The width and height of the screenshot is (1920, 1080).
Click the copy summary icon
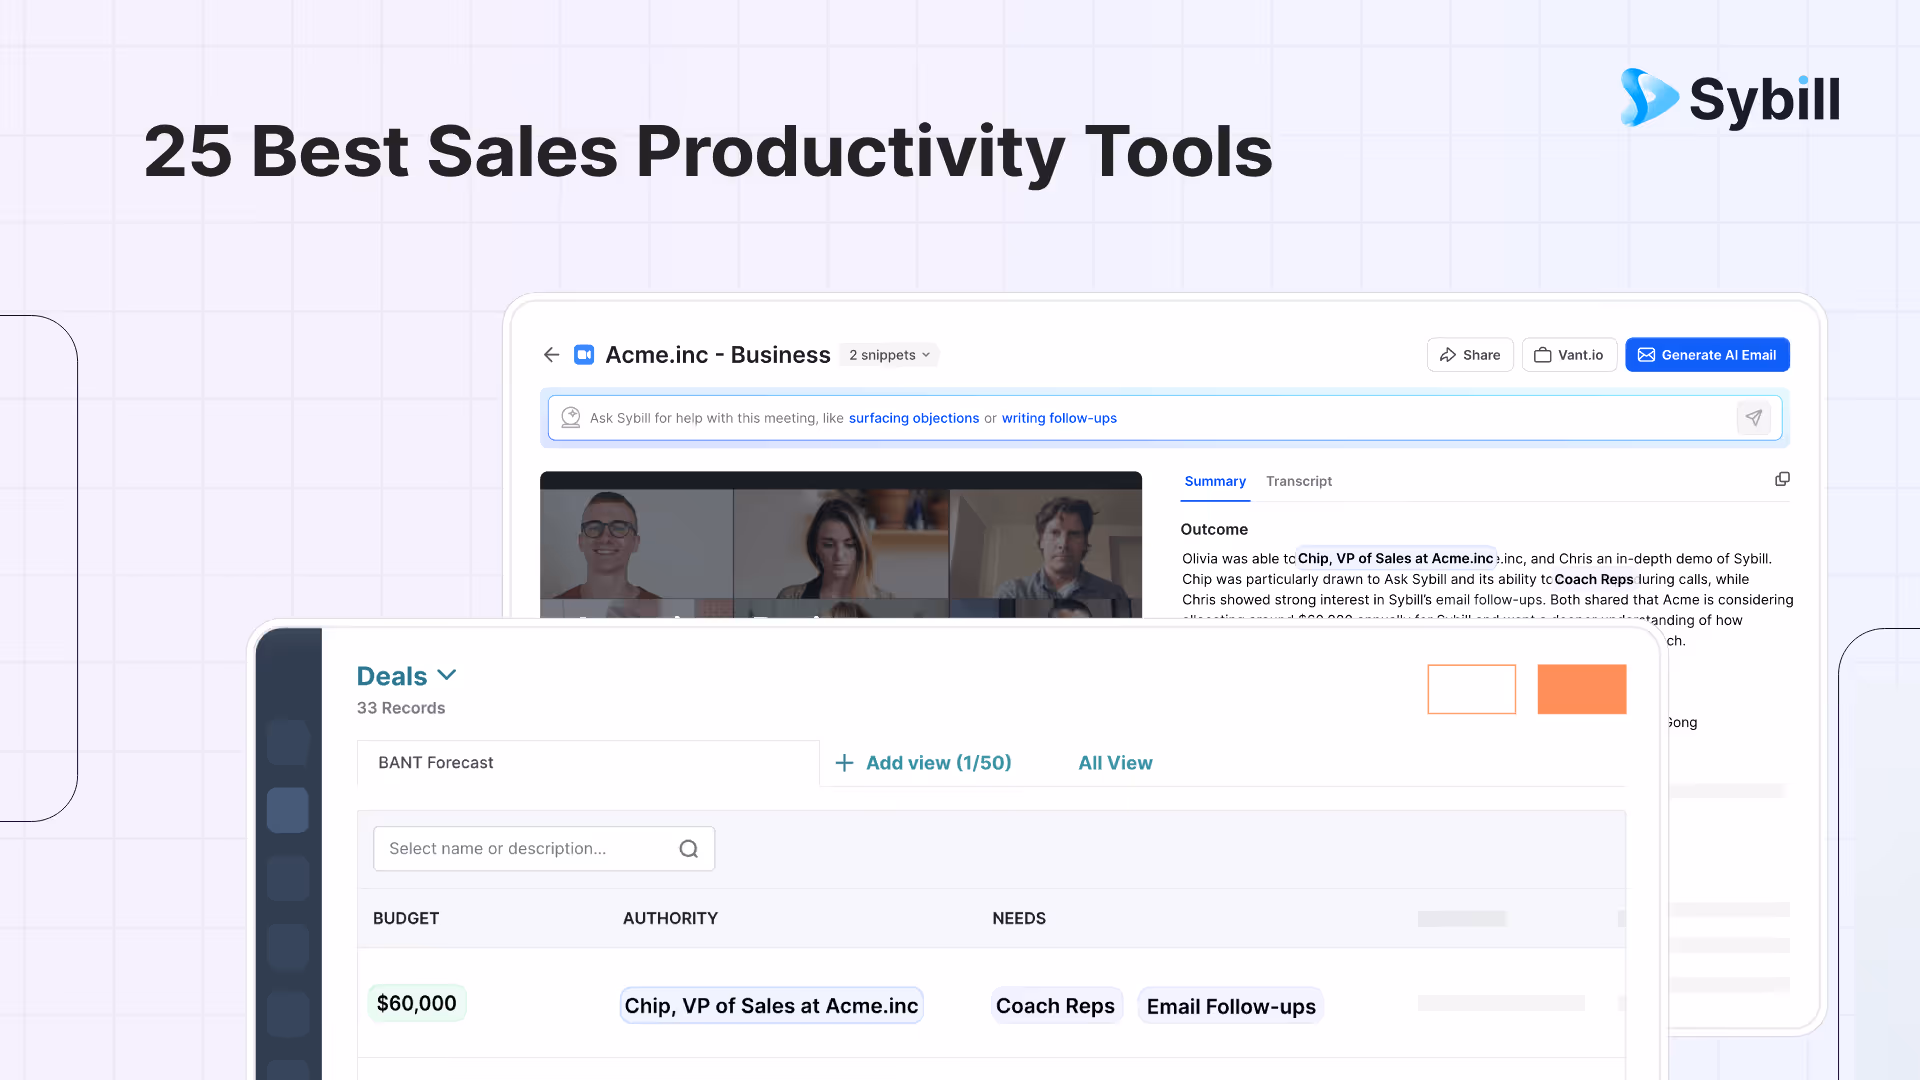pos(1782,479)
